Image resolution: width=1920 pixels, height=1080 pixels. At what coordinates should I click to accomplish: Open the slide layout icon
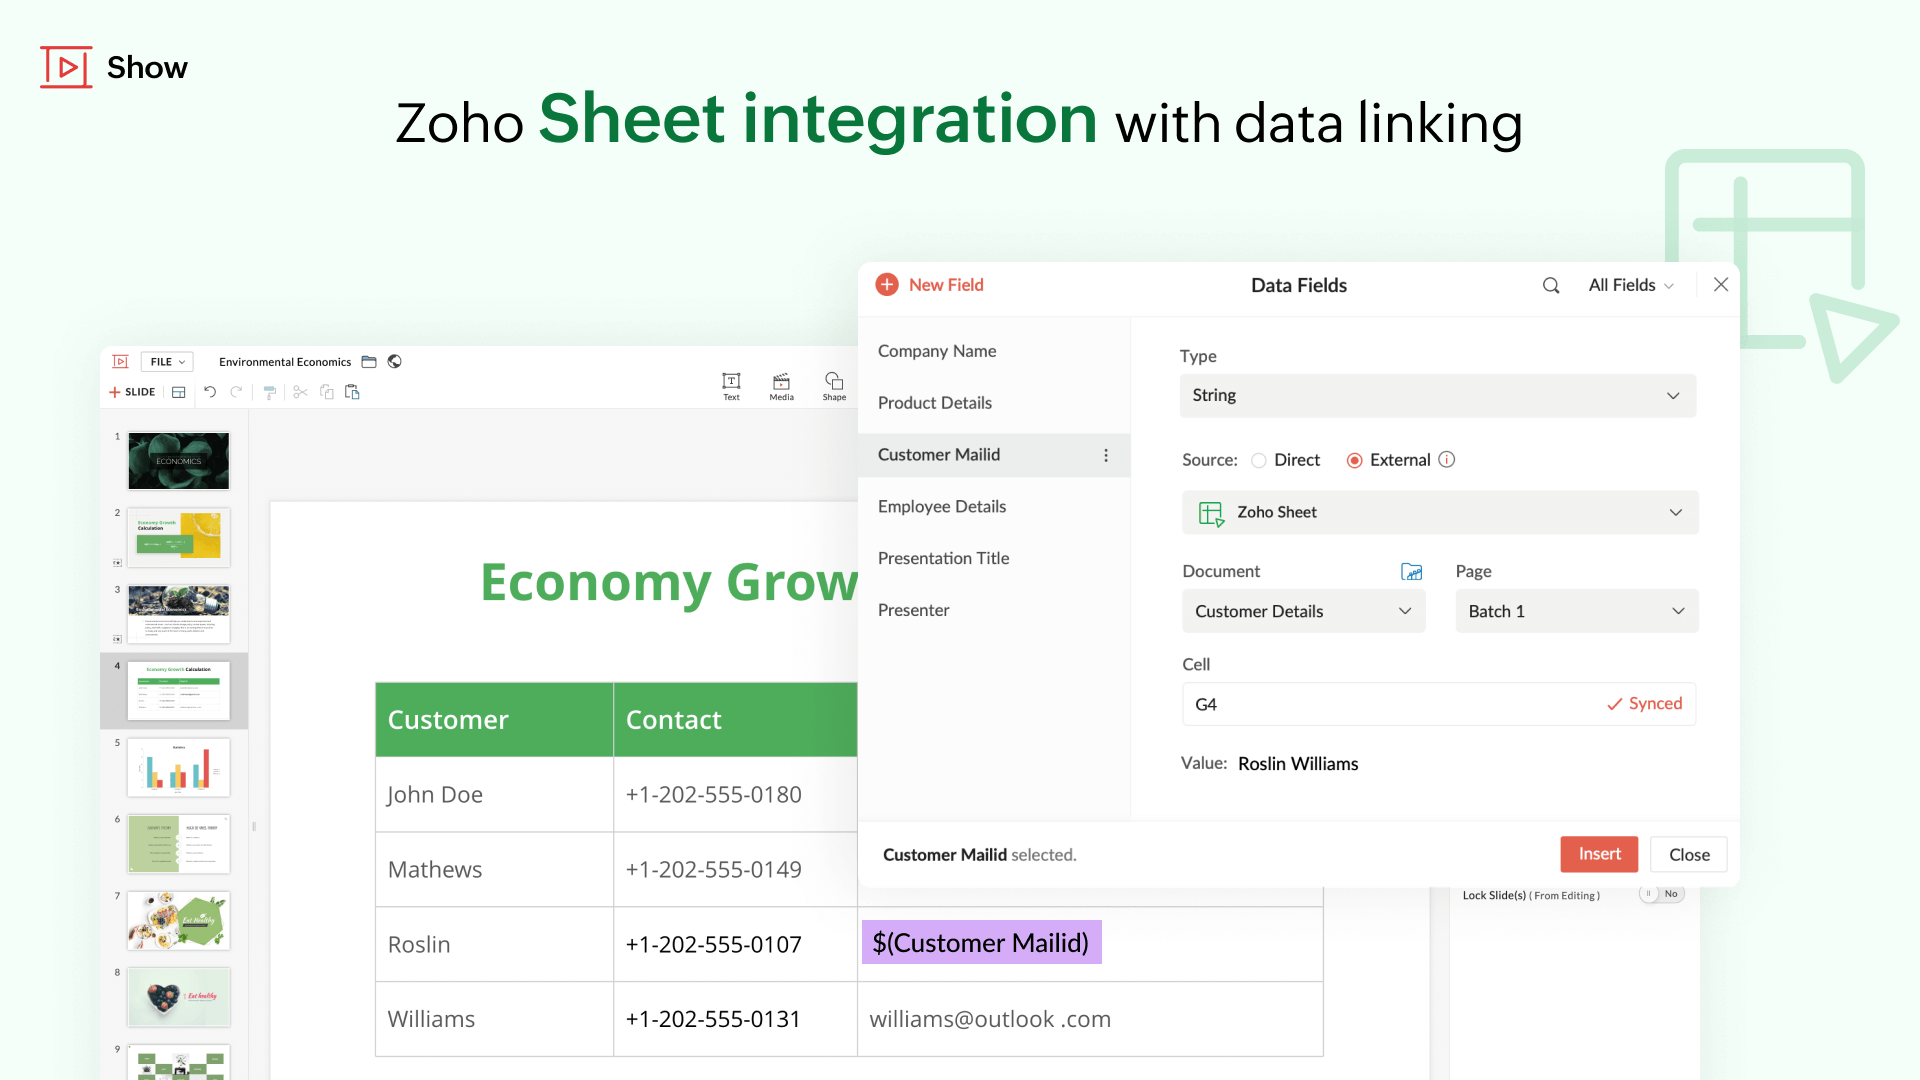coord(178,392)
